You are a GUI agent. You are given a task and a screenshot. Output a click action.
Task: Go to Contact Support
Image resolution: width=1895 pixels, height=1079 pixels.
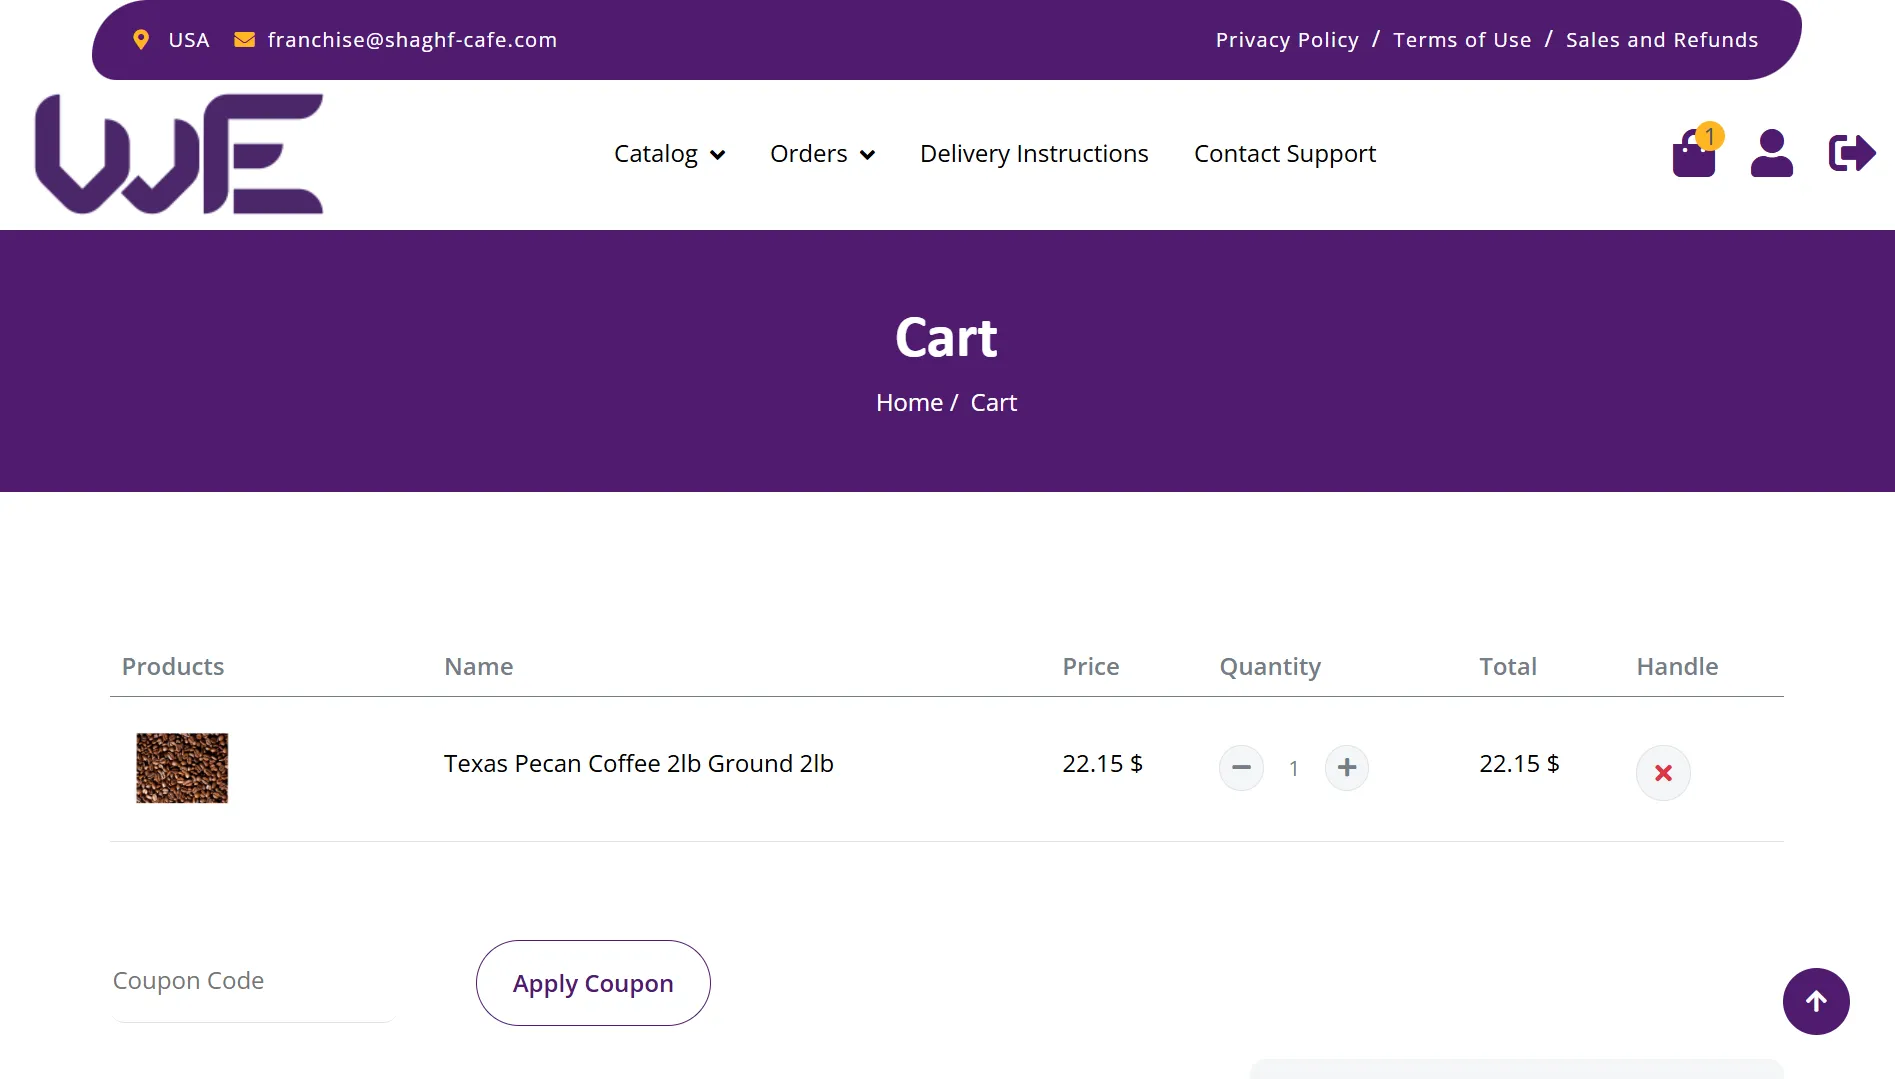click(1285, 154)
